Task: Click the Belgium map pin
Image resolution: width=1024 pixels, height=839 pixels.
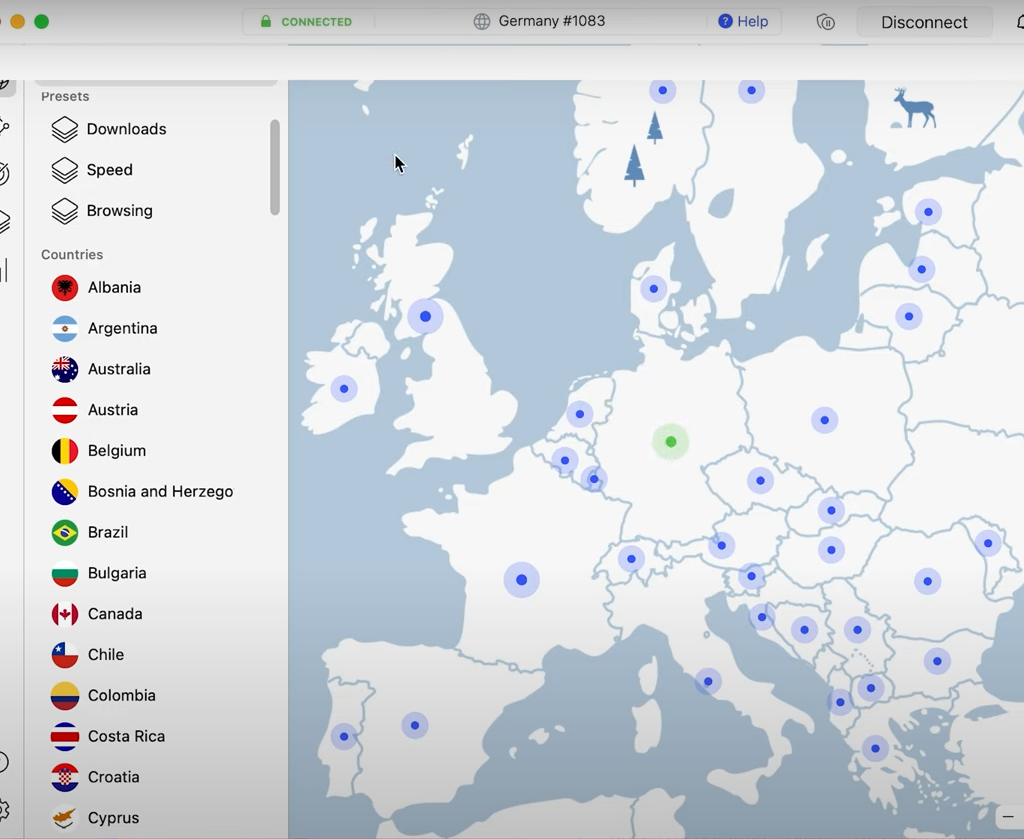Action: pos(565,460)
